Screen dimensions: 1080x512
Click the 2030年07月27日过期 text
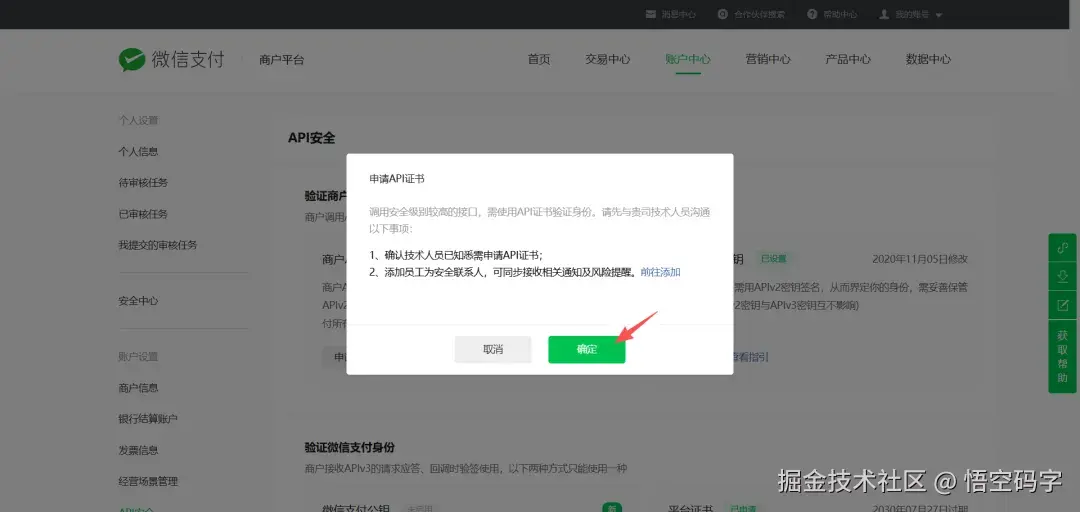click(921, 509)
